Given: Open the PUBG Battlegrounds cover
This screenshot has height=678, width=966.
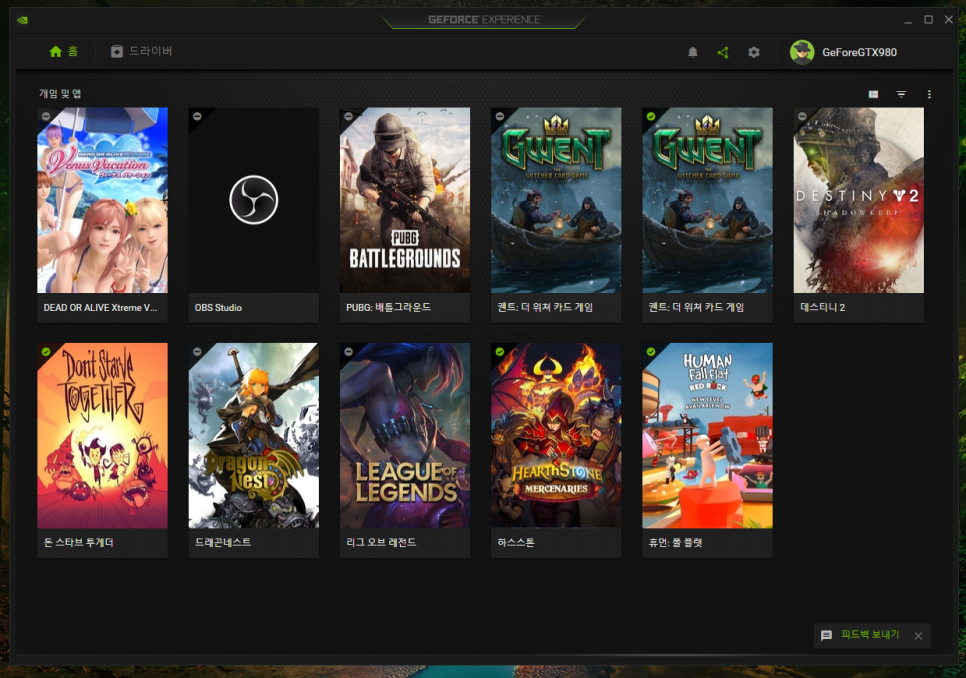Looking at the screenshot, I should click(x=405, y=200).
